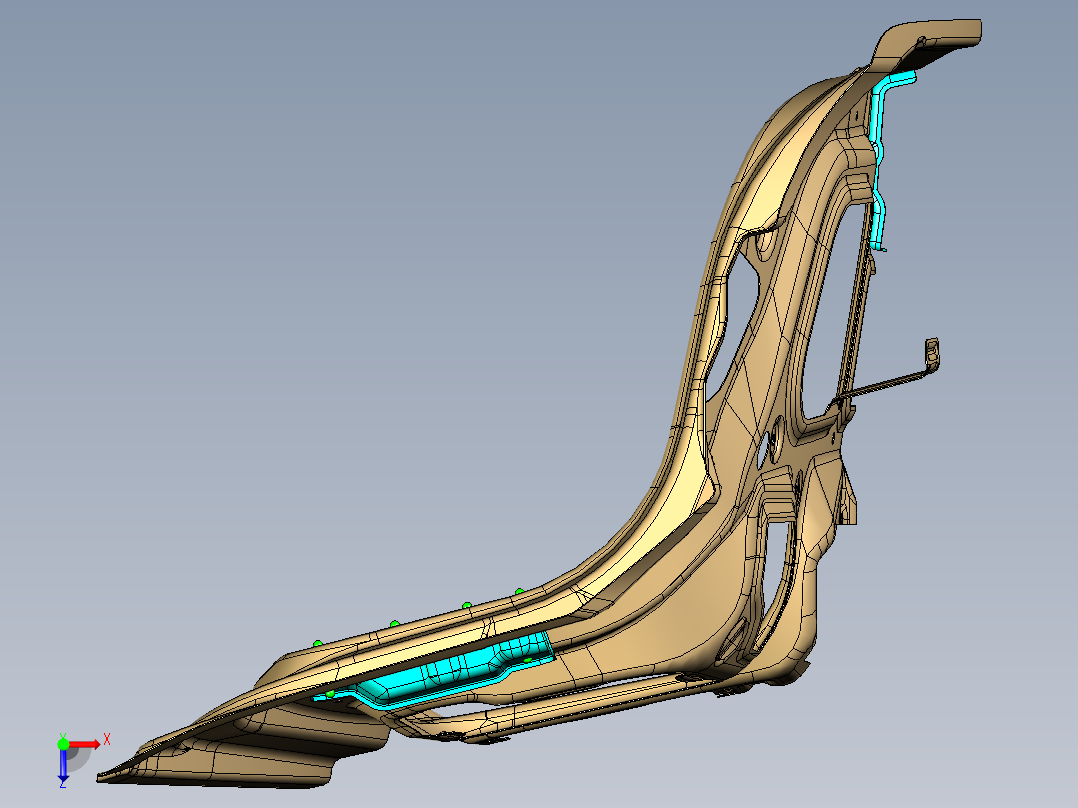Click the red X axis arrow of the triad
1078x808 pixels.
click(85, 744)
